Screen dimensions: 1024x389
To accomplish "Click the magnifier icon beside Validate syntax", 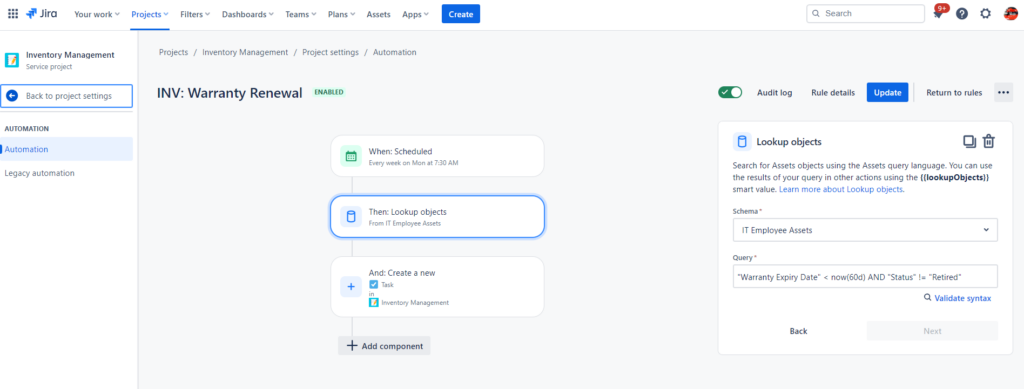I will pos(927,298).
